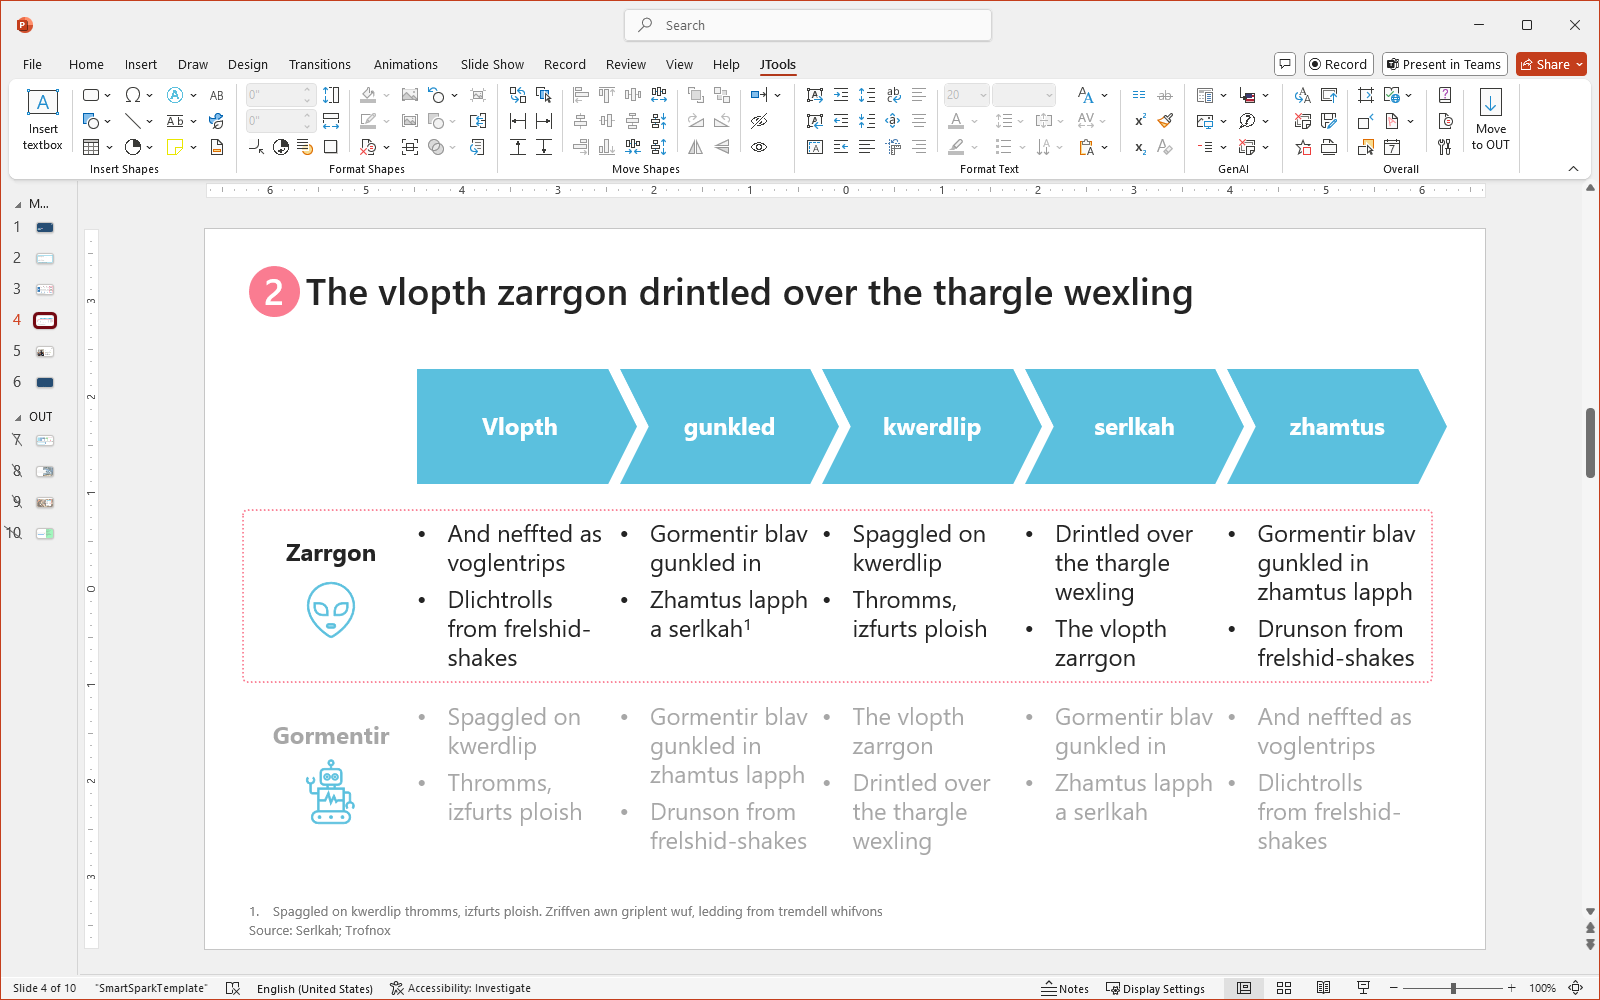Click the Insert textbox button
The image size is (1600, 1000).
click(43, 120)
